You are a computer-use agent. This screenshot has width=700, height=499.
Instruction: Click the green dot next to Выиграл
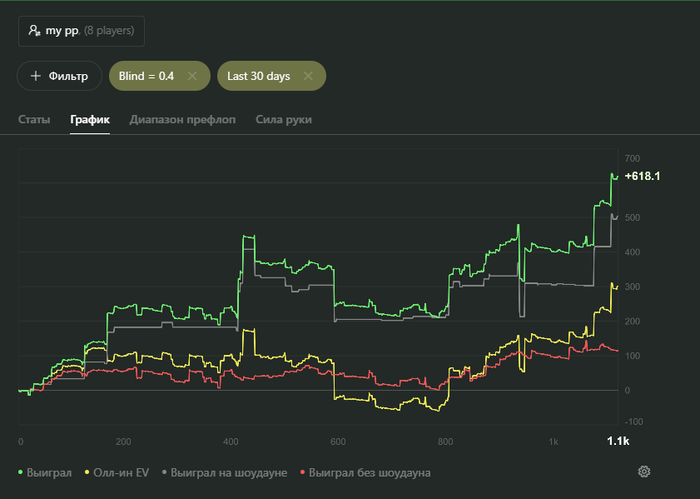[21, 471]
